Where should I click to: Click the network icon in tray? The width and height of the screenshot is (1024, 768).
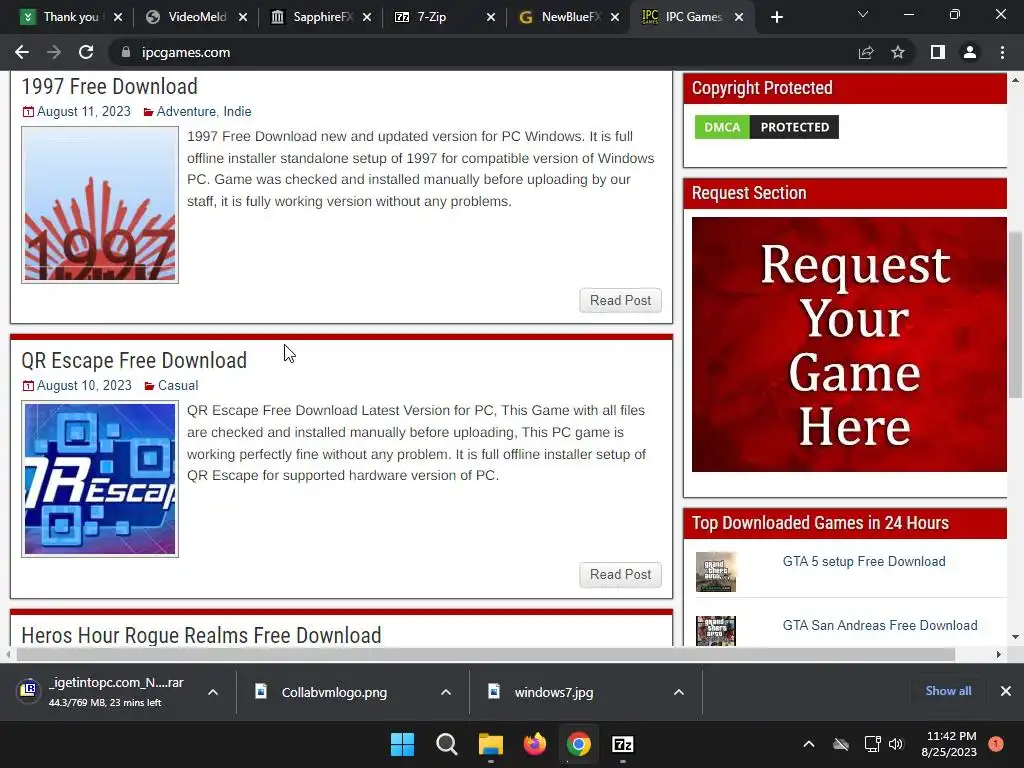click(872, 744)
